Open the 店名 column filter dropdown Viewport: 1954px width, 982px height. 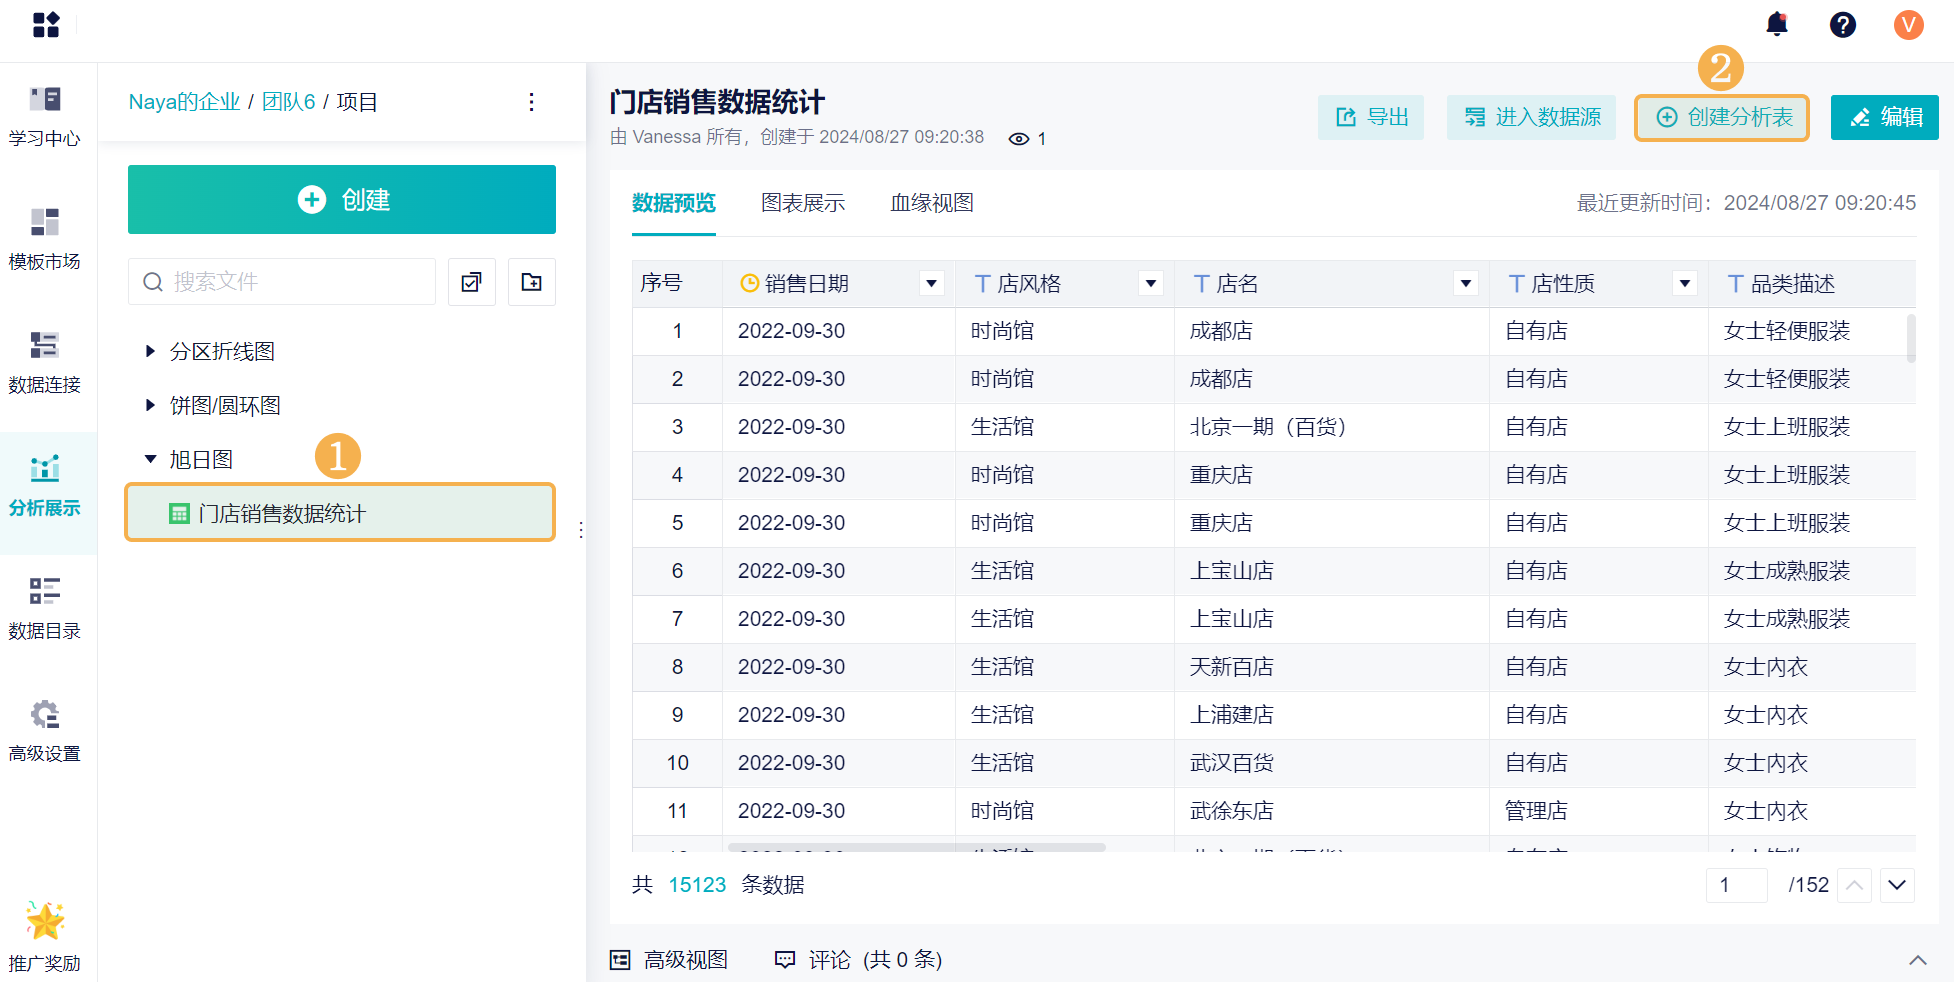coord(1465,284)
